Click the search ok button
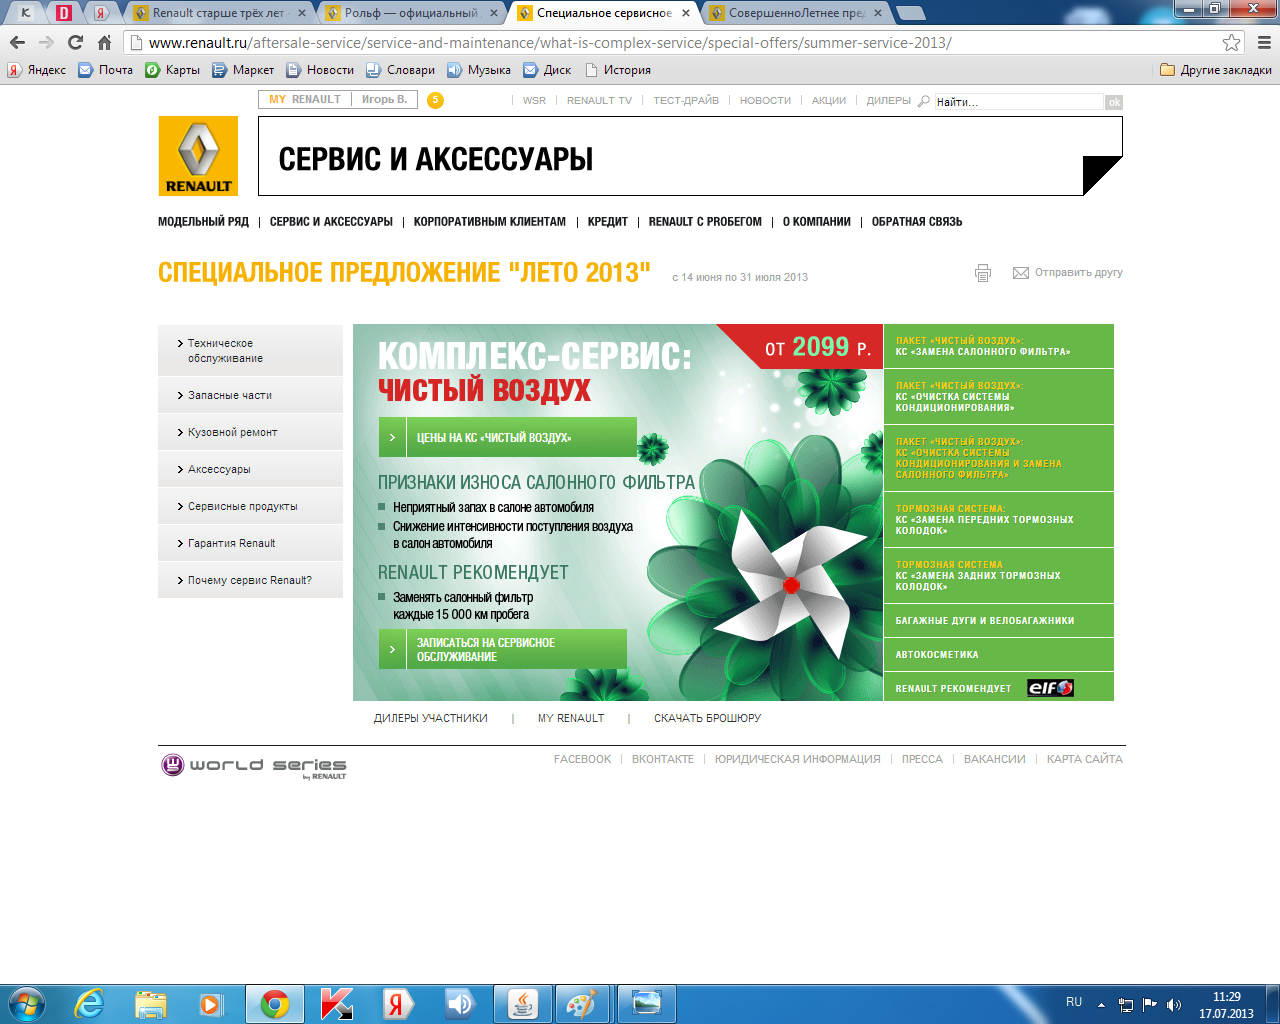The image size is (1280, 1024). click(x=1114, y=102)
